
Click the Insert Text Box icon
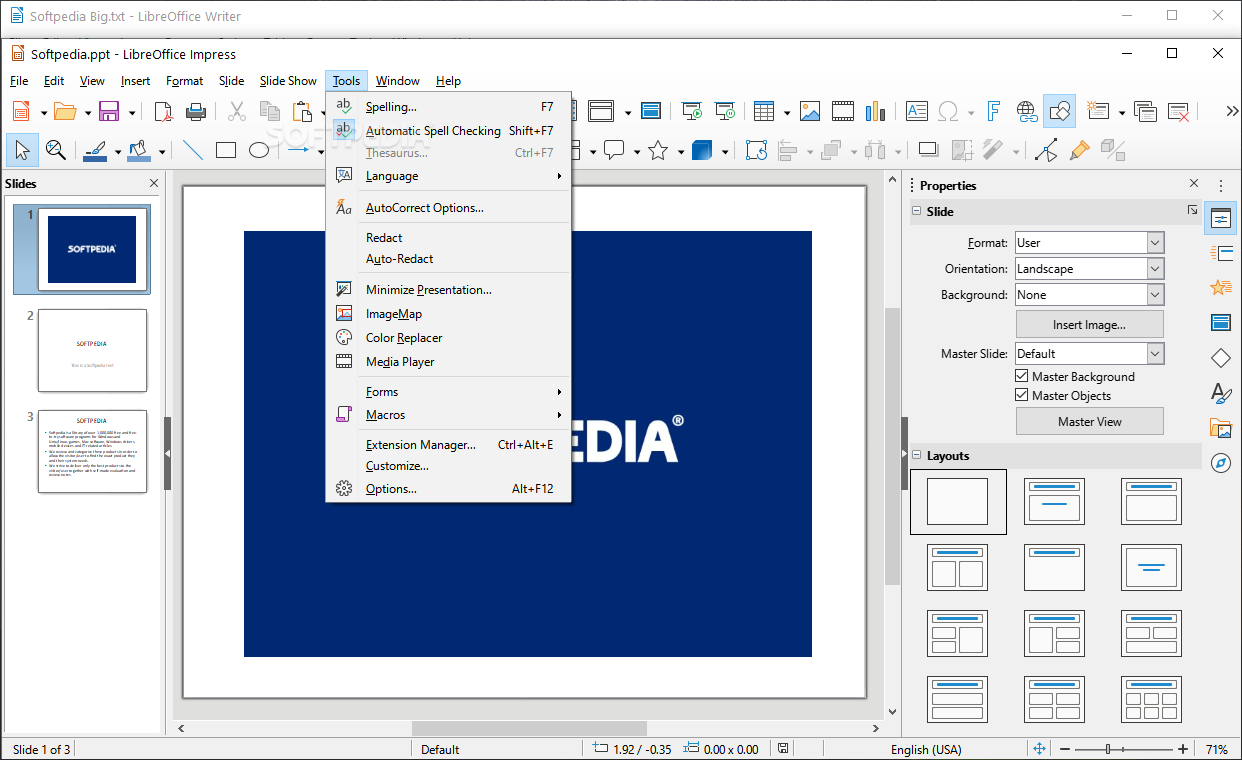pyautogui.click(x=917, y=111)
